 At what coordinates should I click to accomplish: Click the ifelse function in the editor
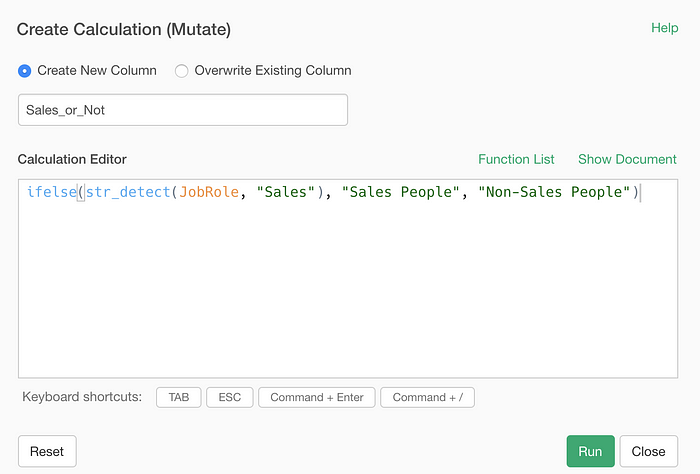coord(51,192)
